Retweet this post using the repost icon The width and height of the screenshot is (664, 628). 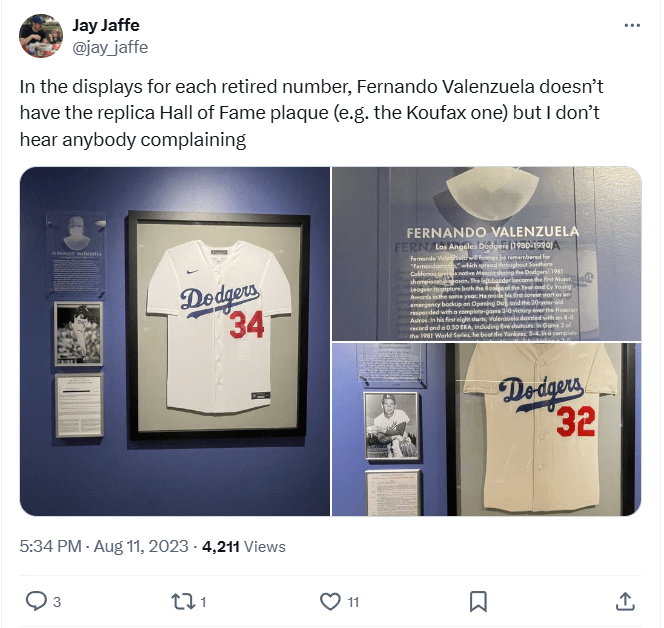coord(182,601)
